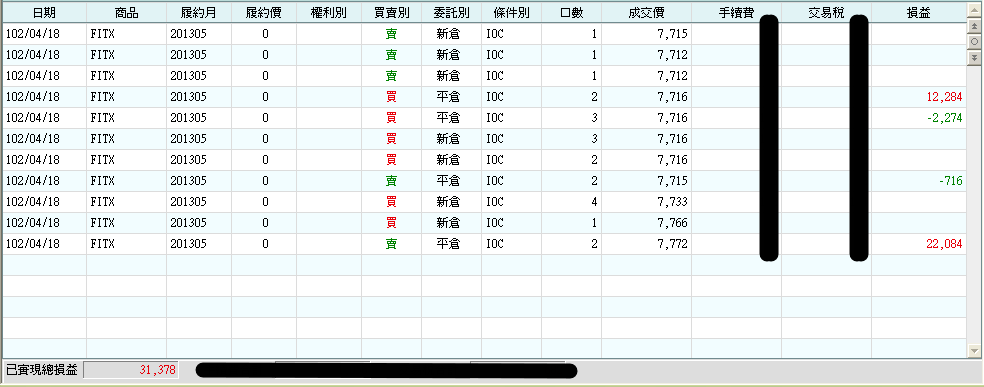Click the 商品 column header
The width and height of the screenshot is (984, 387).
pyautogui.click(x=126, y=13)
